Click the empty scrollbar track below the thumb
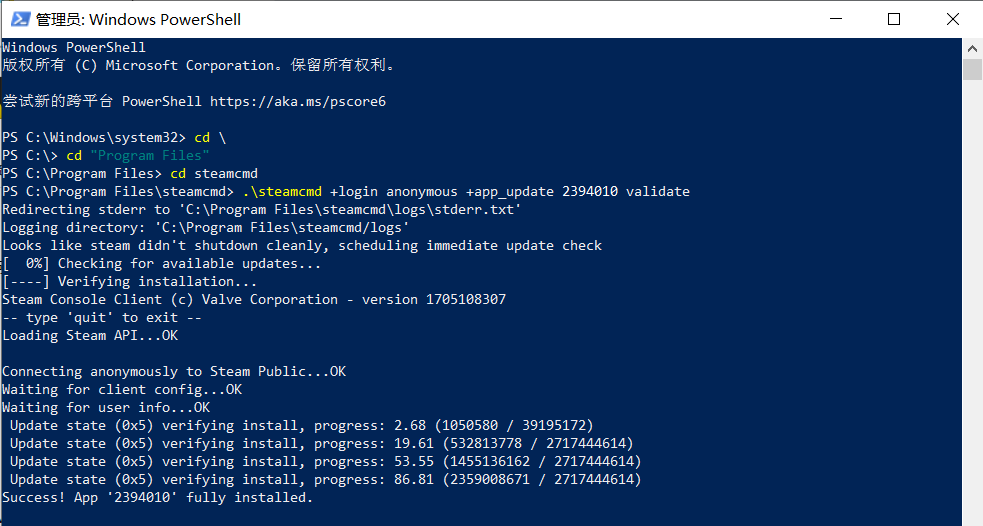Viewport: 983px width, 526px height. pyautogui.click(x=972, y=301)
